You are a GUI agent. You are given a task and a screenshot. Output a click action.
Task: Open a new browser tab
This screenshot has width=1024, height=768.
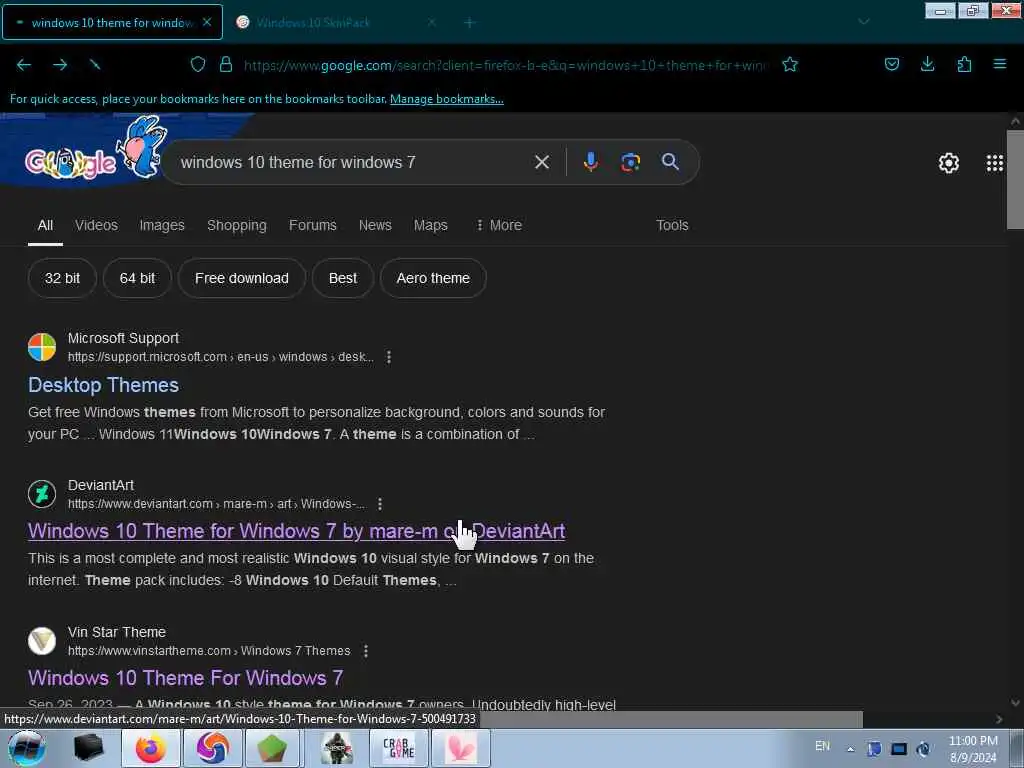[469, 22]
